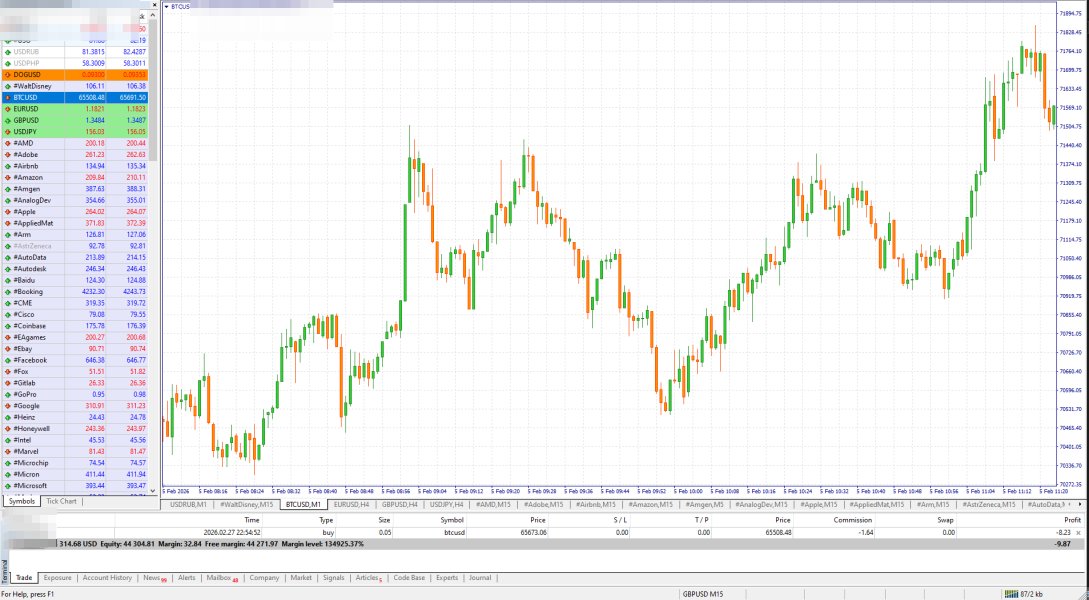This screenshot has width=1089, height=600.
Task: Open the Mailbox tab in the terminal
Action: coord(219,577)
